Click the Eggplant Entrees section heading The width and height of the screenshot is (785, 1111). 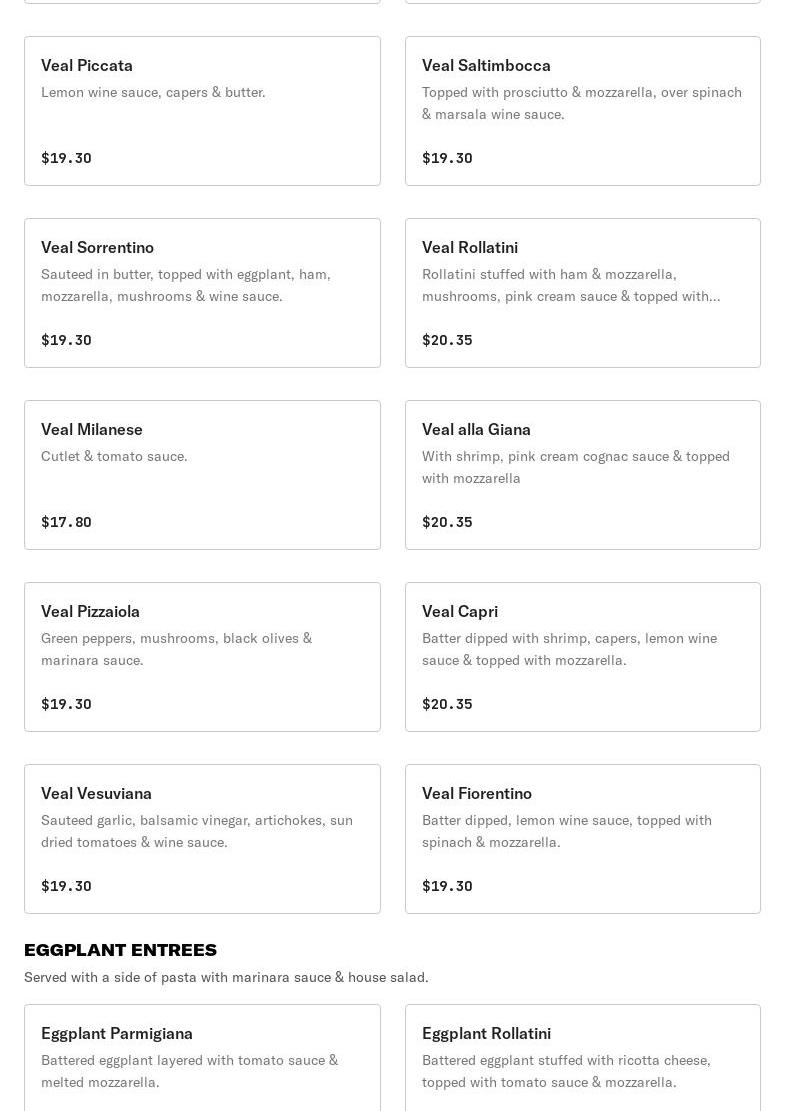click(x=120, y=950)
